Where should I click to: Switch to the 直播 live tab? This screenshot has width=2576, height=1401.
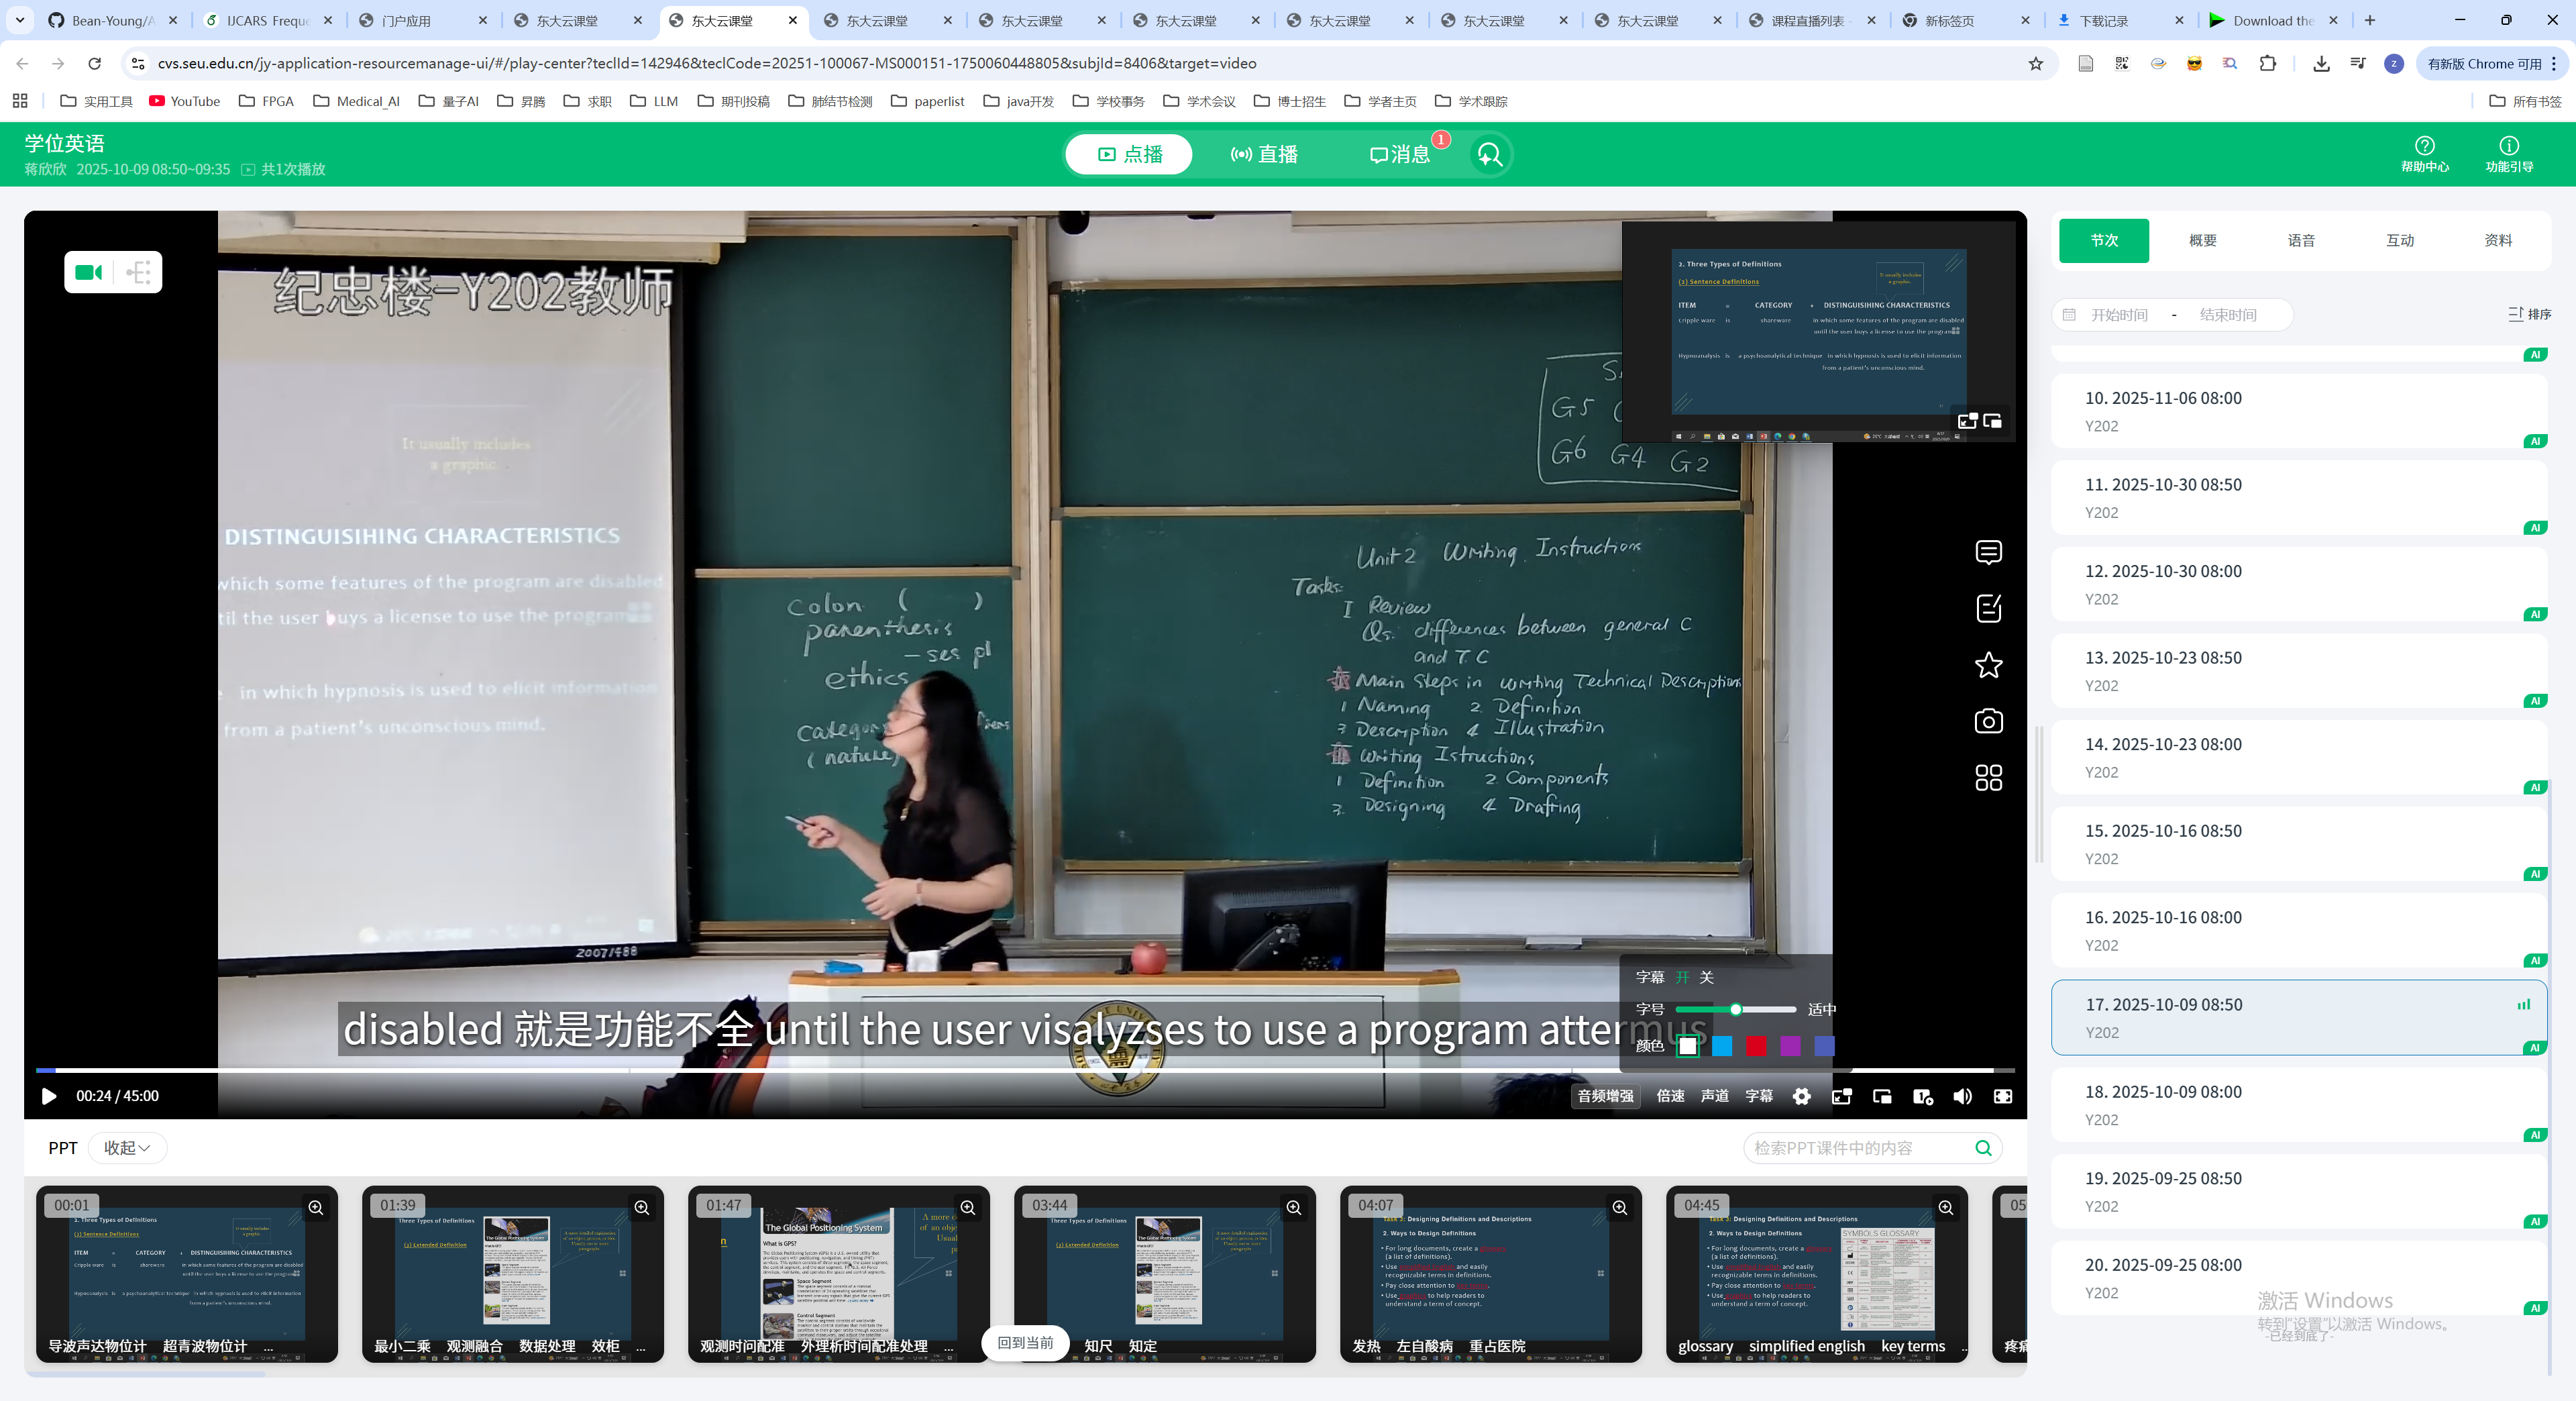(1264, 154)
